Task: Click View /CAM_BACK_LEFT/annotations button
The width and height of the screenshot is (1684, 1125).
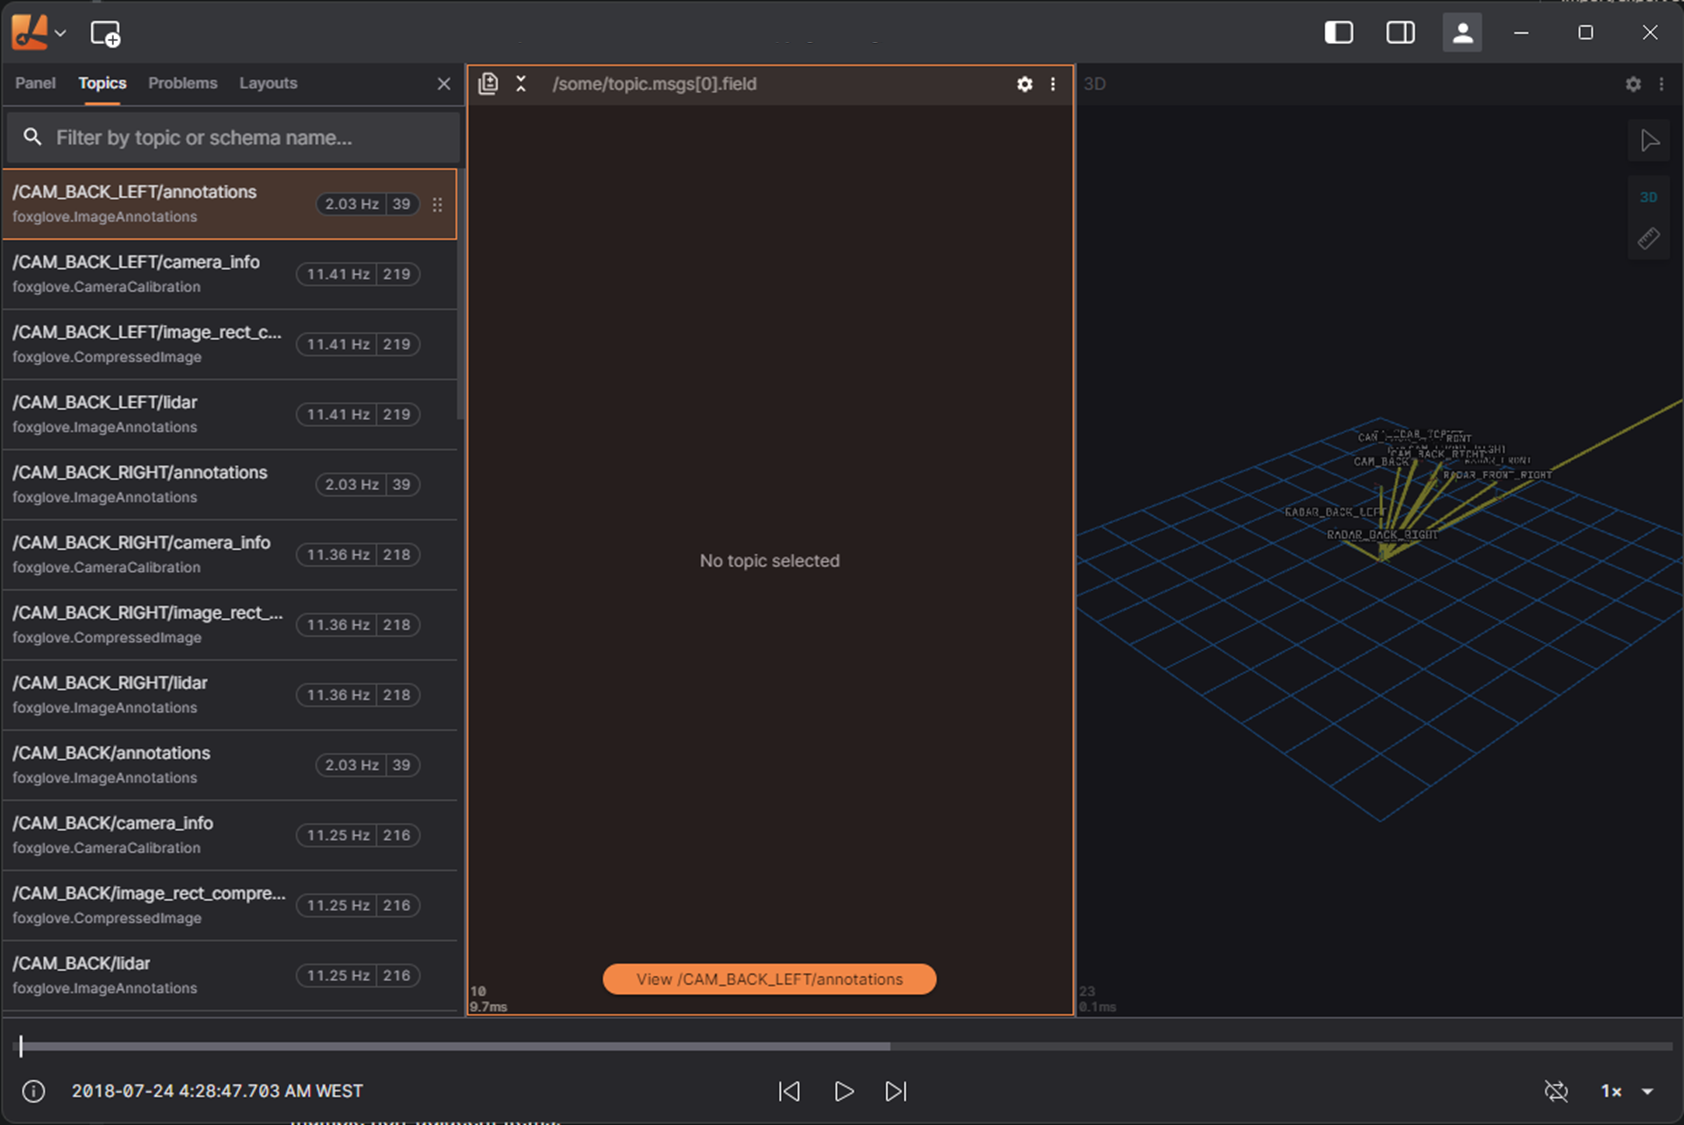Action: (x=769, y=979)
